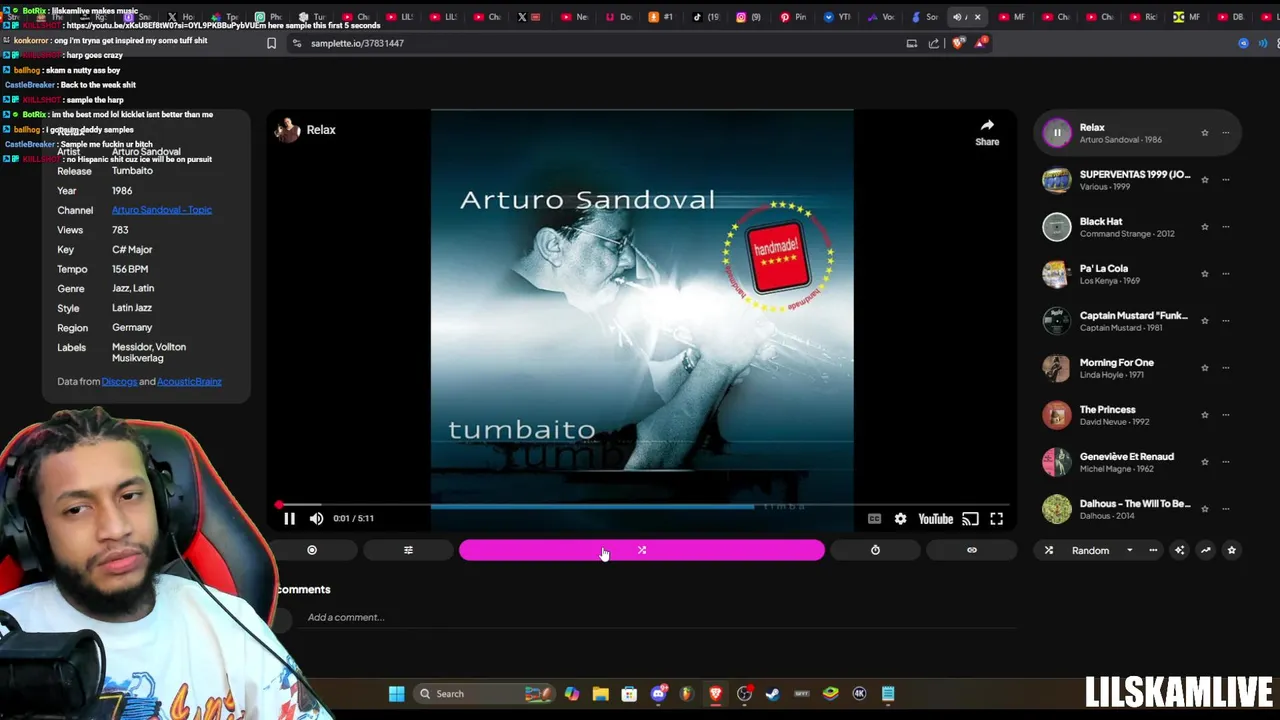Hit the pink shuffle random sample button
The width and height of the screenshot is (1280, 720).
(x=642, y=550)
